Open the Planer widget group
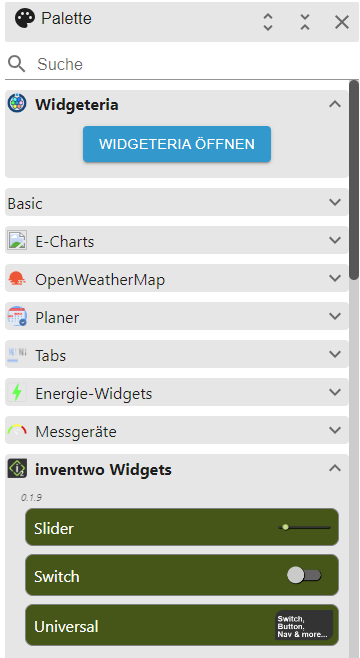Screen dimensions: 360x658 pos(177,316)
